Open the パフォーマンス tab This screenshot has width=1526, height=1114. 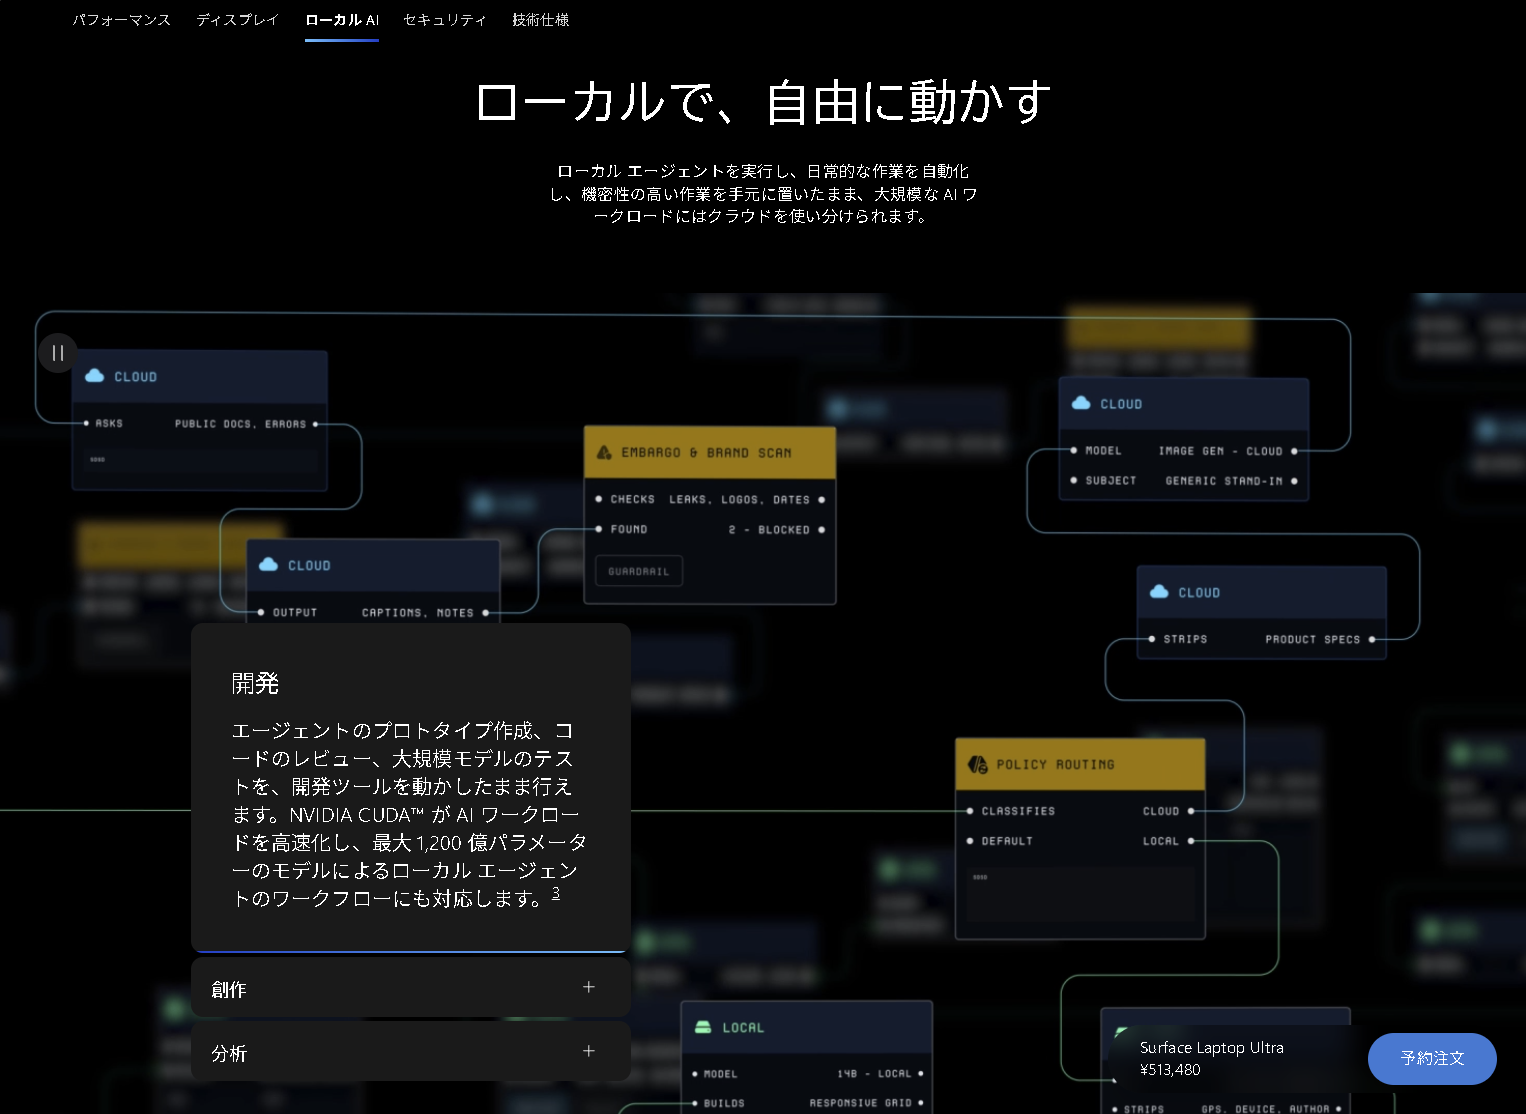coord(122,20)
